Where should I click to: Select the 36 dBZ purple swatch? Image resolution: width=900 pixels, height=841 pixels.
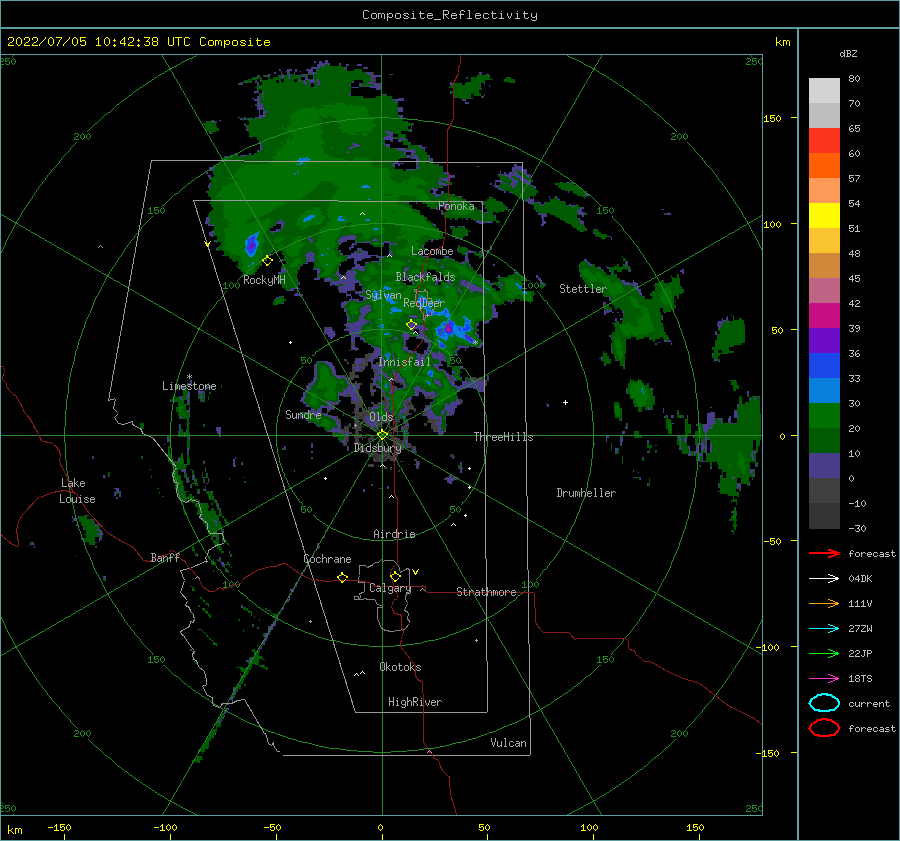824,340
